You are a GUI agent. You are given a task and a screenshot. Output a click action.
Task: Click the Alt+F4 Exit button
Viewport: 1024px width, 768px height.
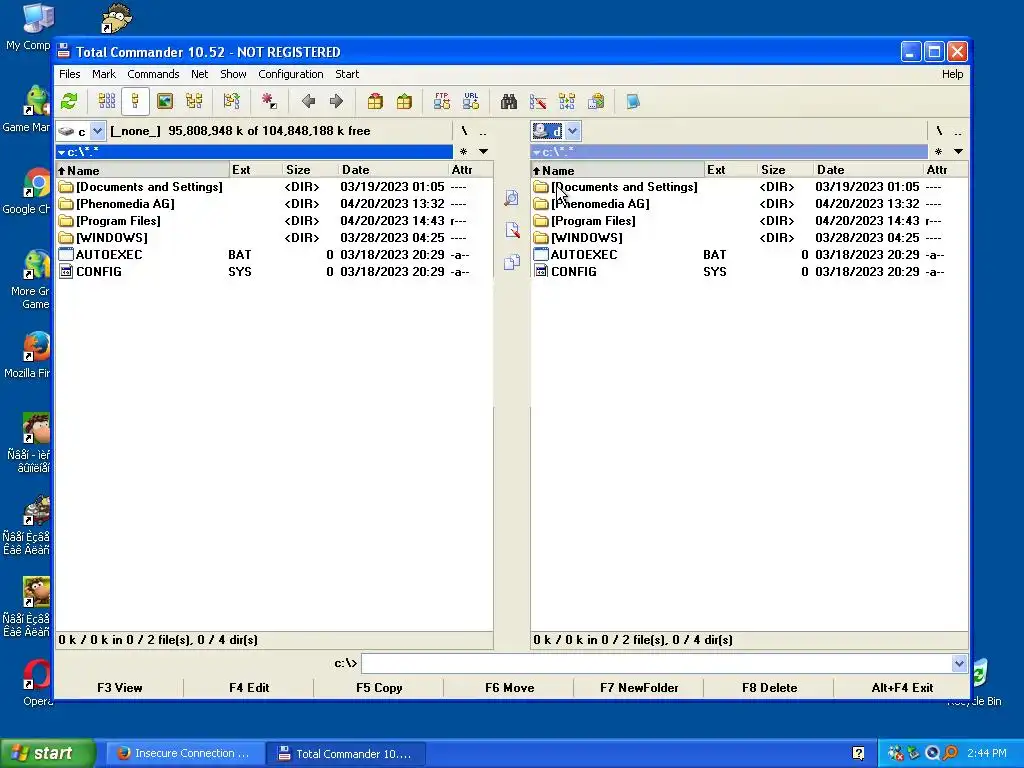[902, 688]
